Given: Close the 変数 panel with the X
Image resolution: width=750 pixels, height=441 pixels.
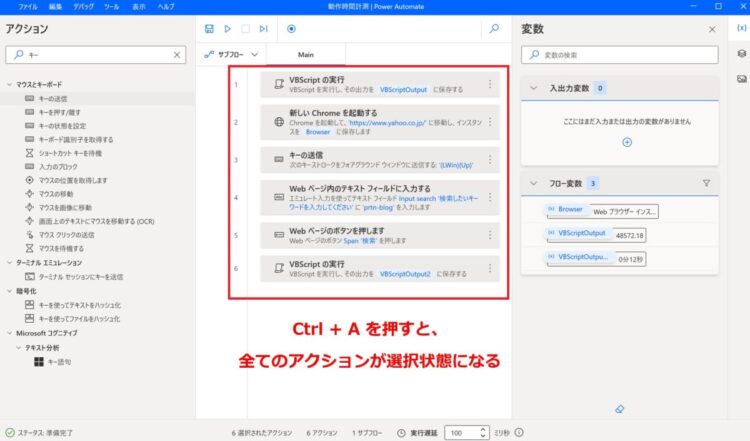Looking at the screenshot, I should pyautogui.click(x=712, y=30).
